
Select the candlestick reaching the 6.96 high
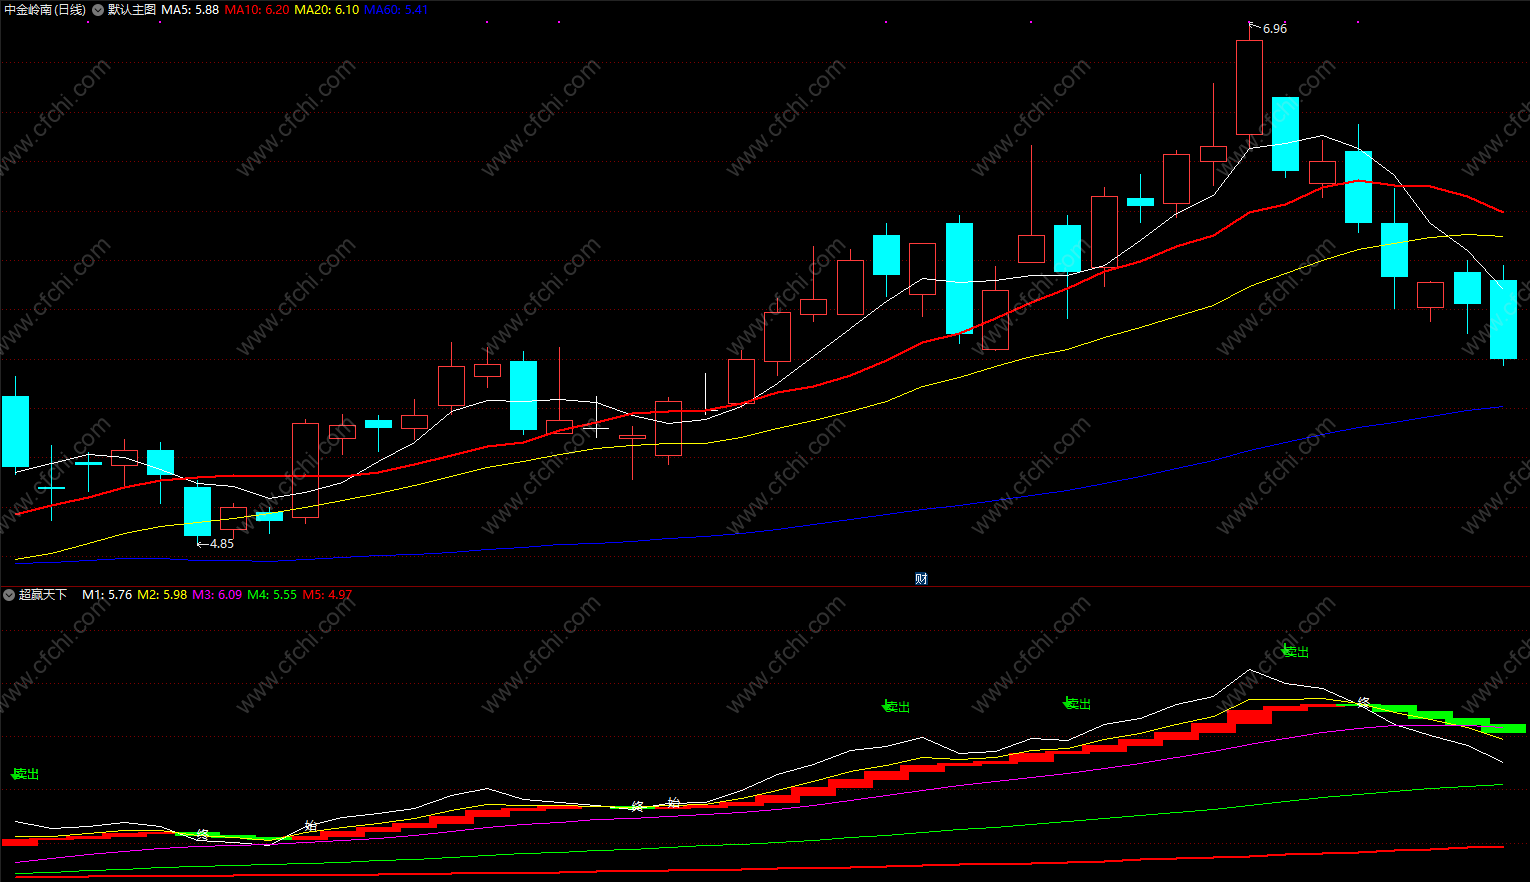click(1249, 87)
